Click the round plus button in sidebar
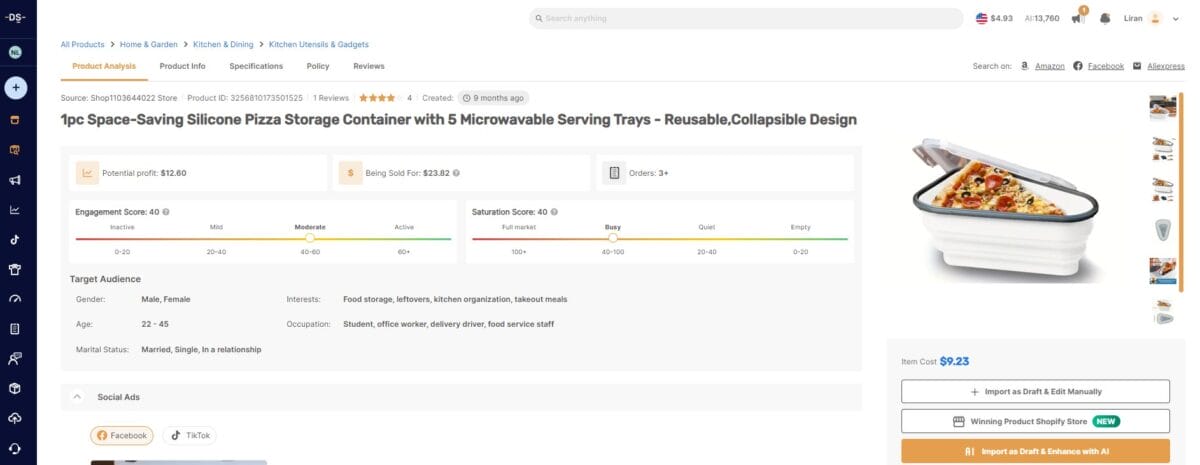This screenshot has height=465, width=1200. point(16,87)
